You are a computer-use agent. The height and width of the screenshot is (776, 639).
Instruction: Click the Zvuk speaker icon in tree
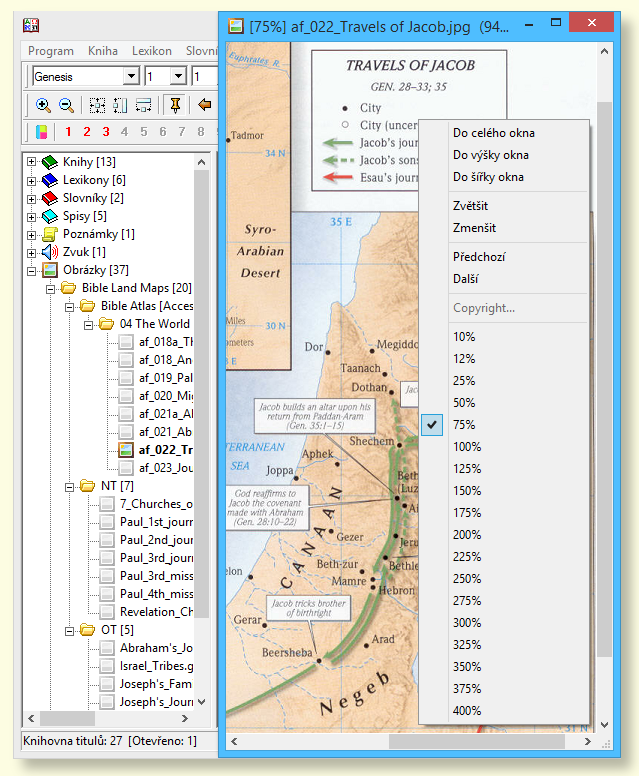(x=50, y=252)
